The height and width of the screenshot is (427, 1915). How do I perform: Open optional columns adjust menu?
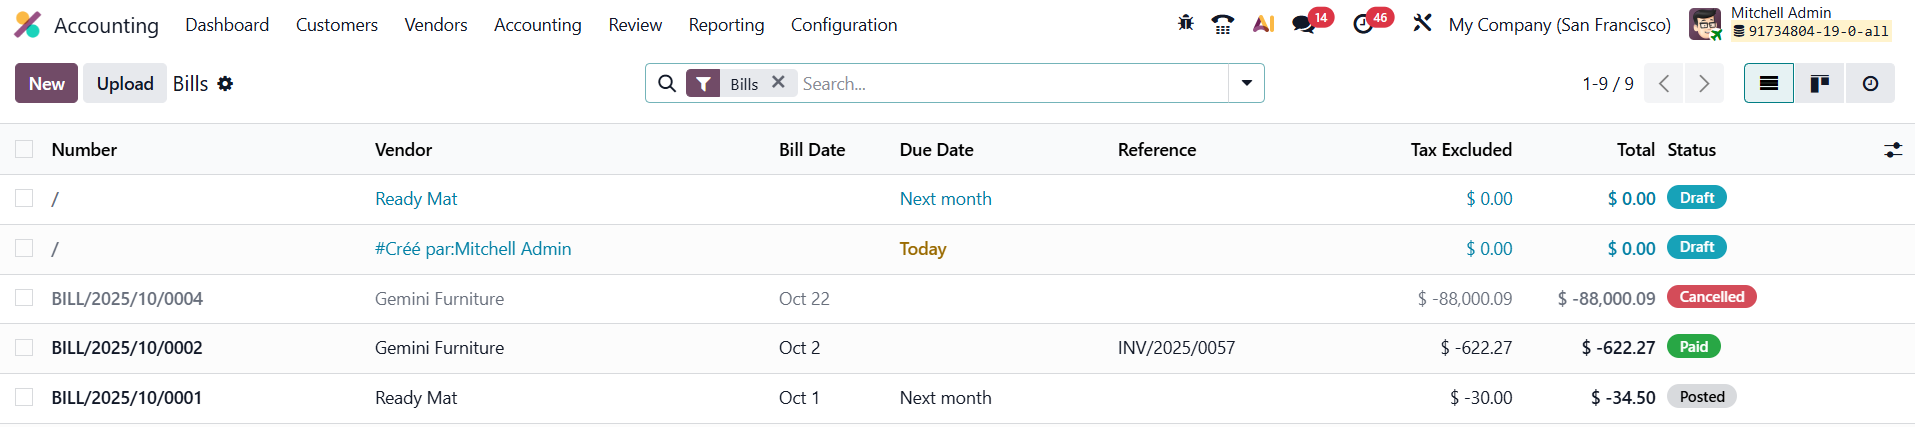coord(1893,150)
